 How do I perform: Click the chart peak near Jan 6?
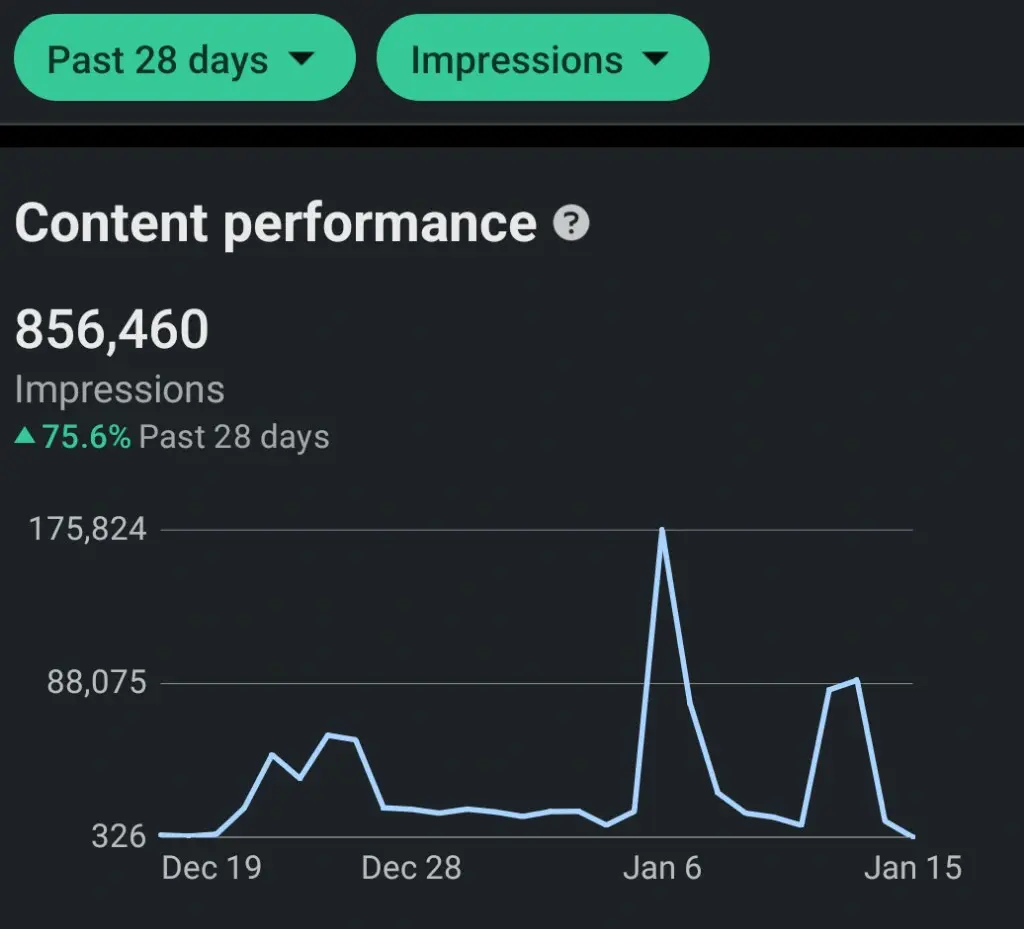(x=663, y=530)
